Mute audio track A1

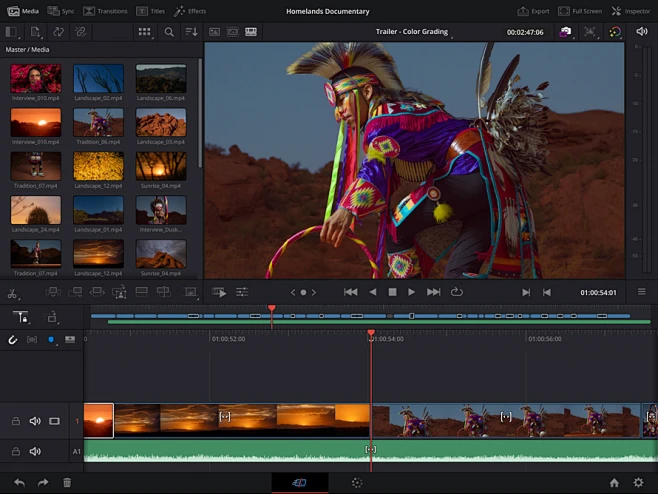(35, 451)
